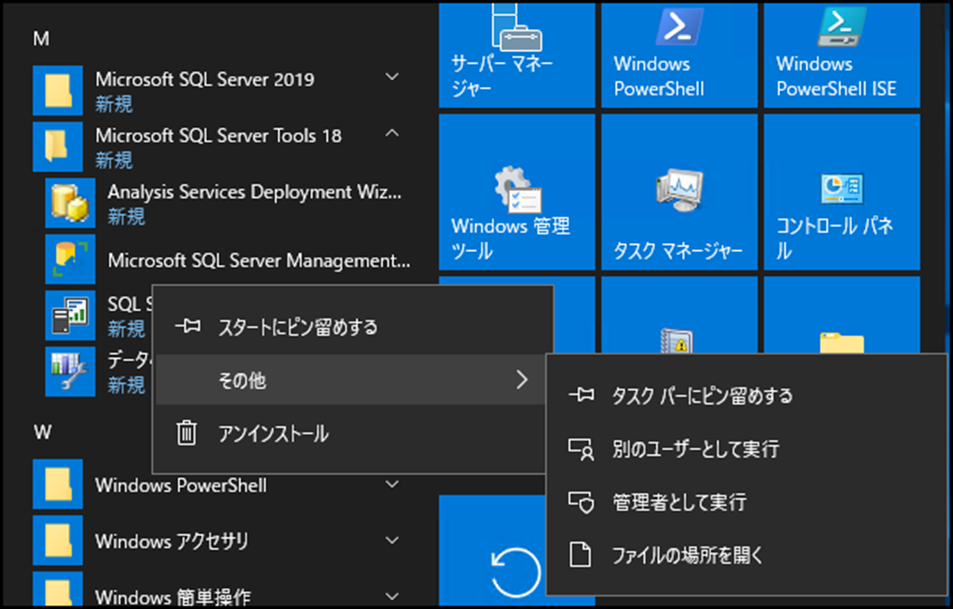Image resolution: width=953 pixels, height=609 pixels.
Task: Click the SQL Server Profiler chart icon
Action: coord(70,315)
